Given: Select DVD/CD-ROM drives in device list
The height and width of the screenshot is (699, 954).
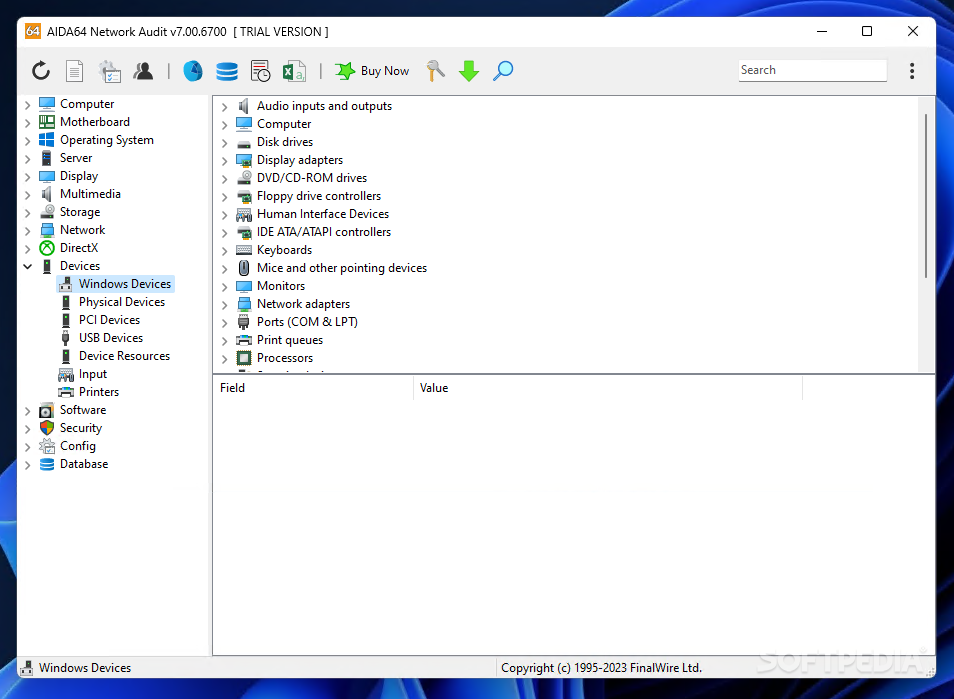Looking at the screenshot, I should pyautogui.click(x=312, y=178).
